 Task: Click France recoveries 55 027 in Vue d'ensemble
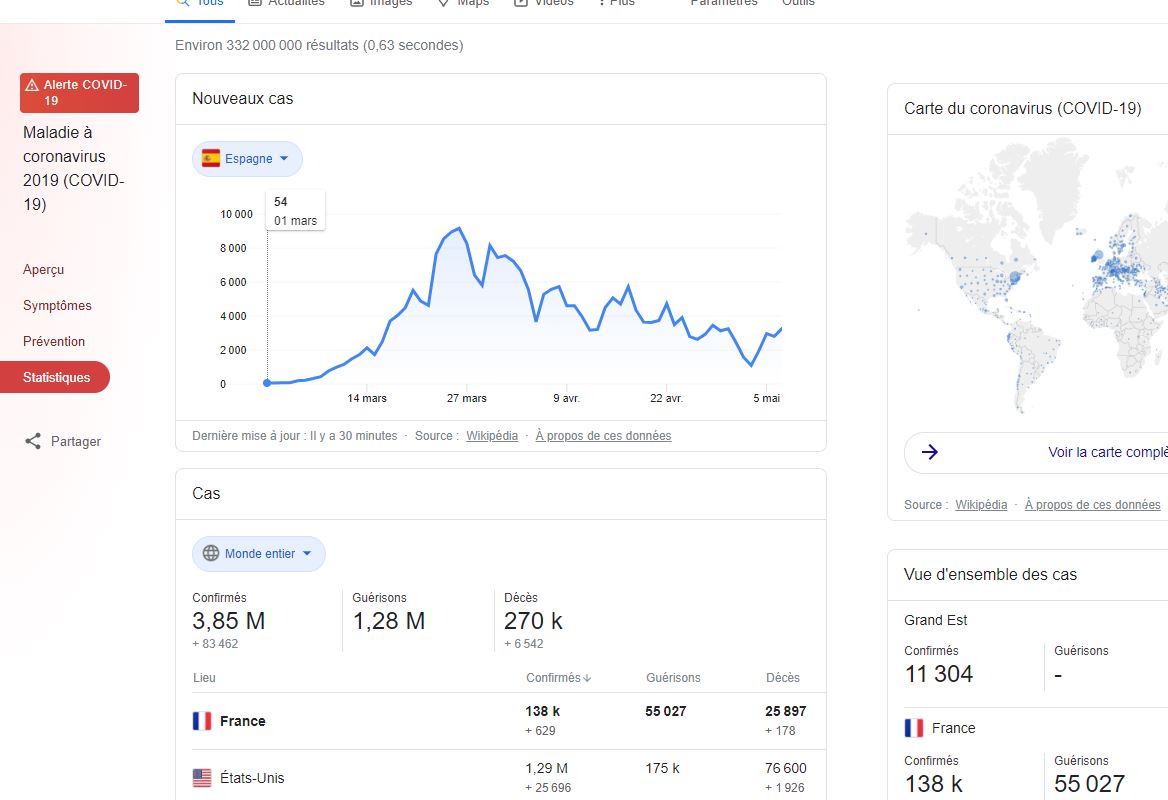[x=1089, y=784]
